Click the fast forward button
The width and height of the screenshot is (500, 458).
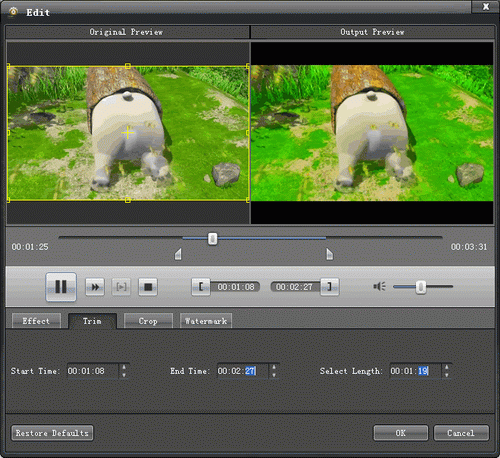(x=95, y=287)
